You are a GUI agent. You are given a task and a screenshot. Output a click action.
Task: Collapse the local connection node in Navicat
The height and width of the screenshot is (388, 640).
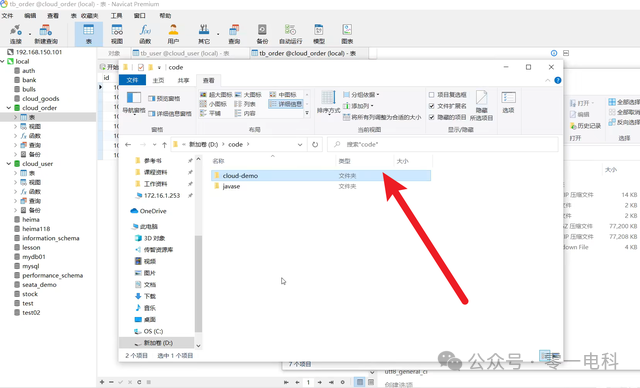pyautogui.click(x=2, y=62)
